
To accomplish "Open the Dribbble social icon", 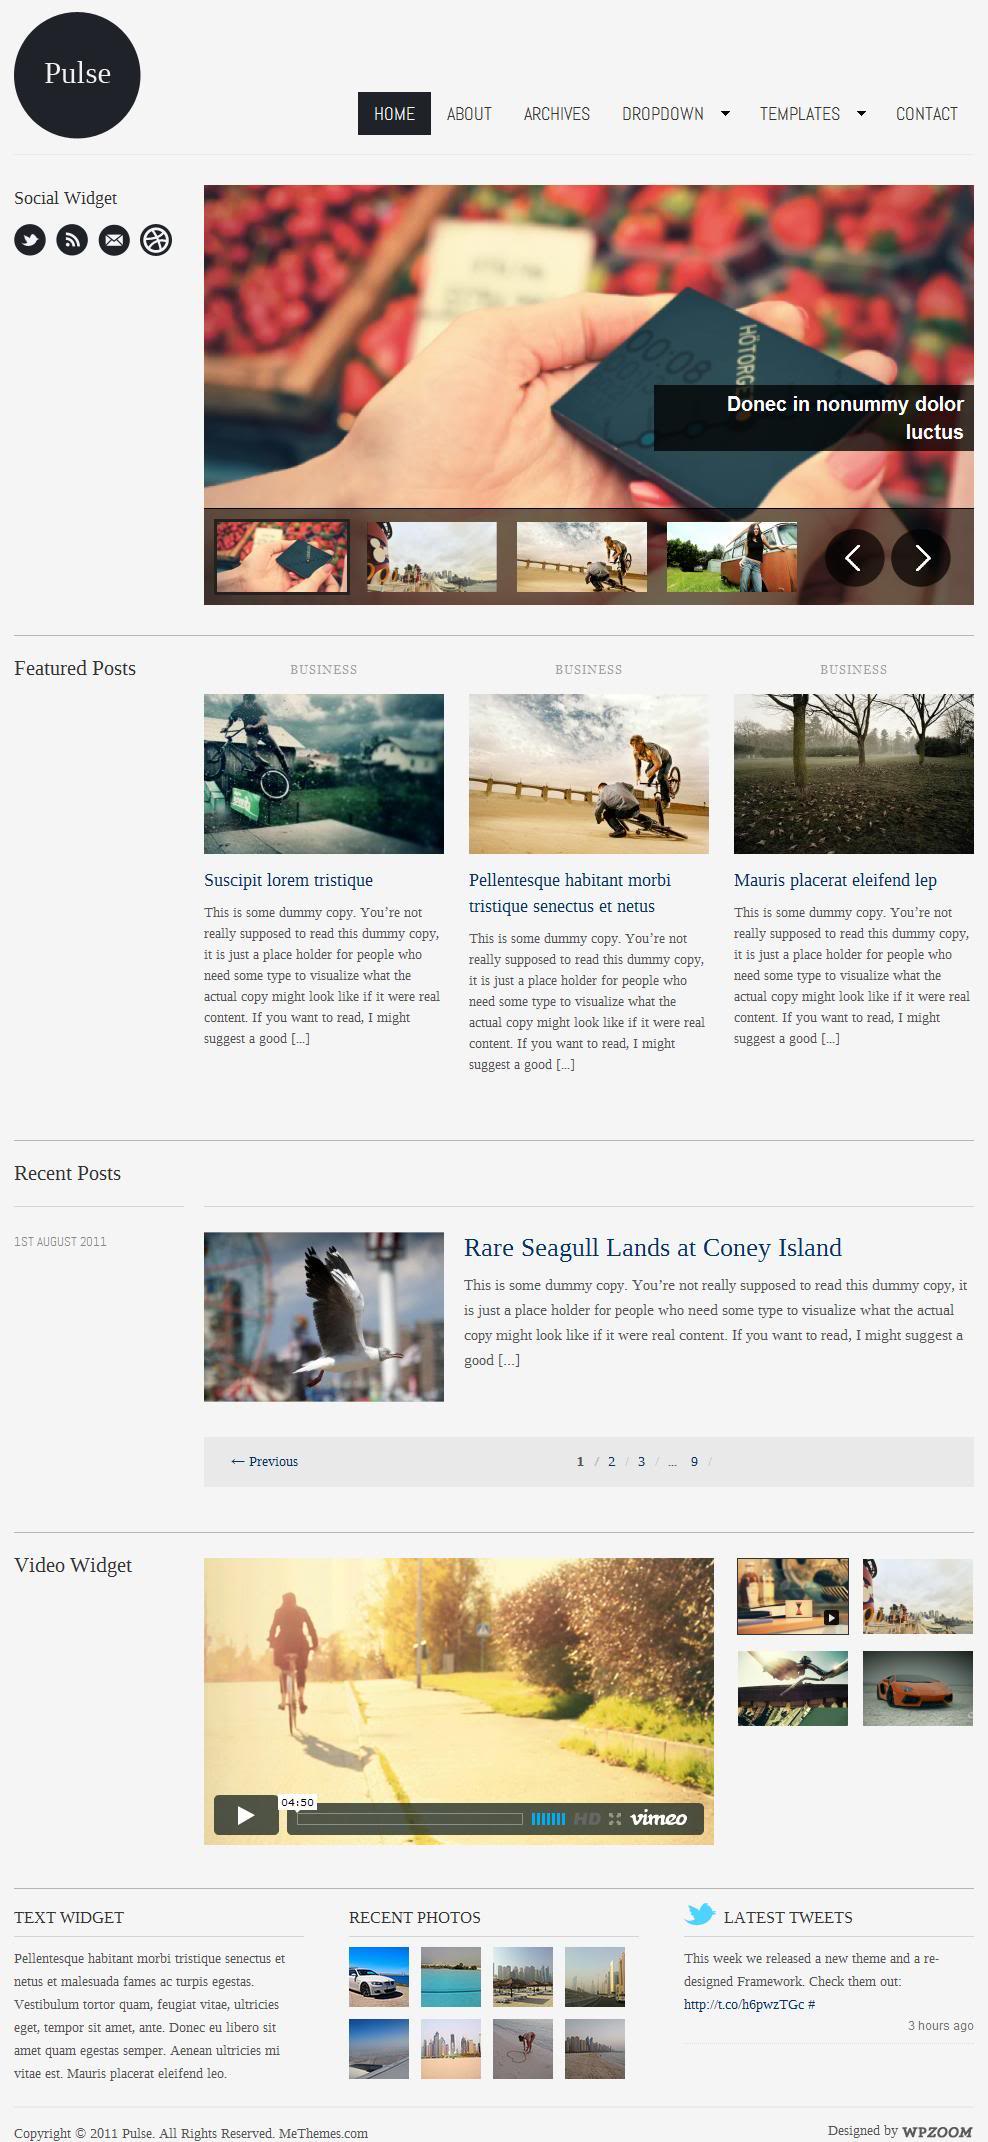I will tap(156, 240).
